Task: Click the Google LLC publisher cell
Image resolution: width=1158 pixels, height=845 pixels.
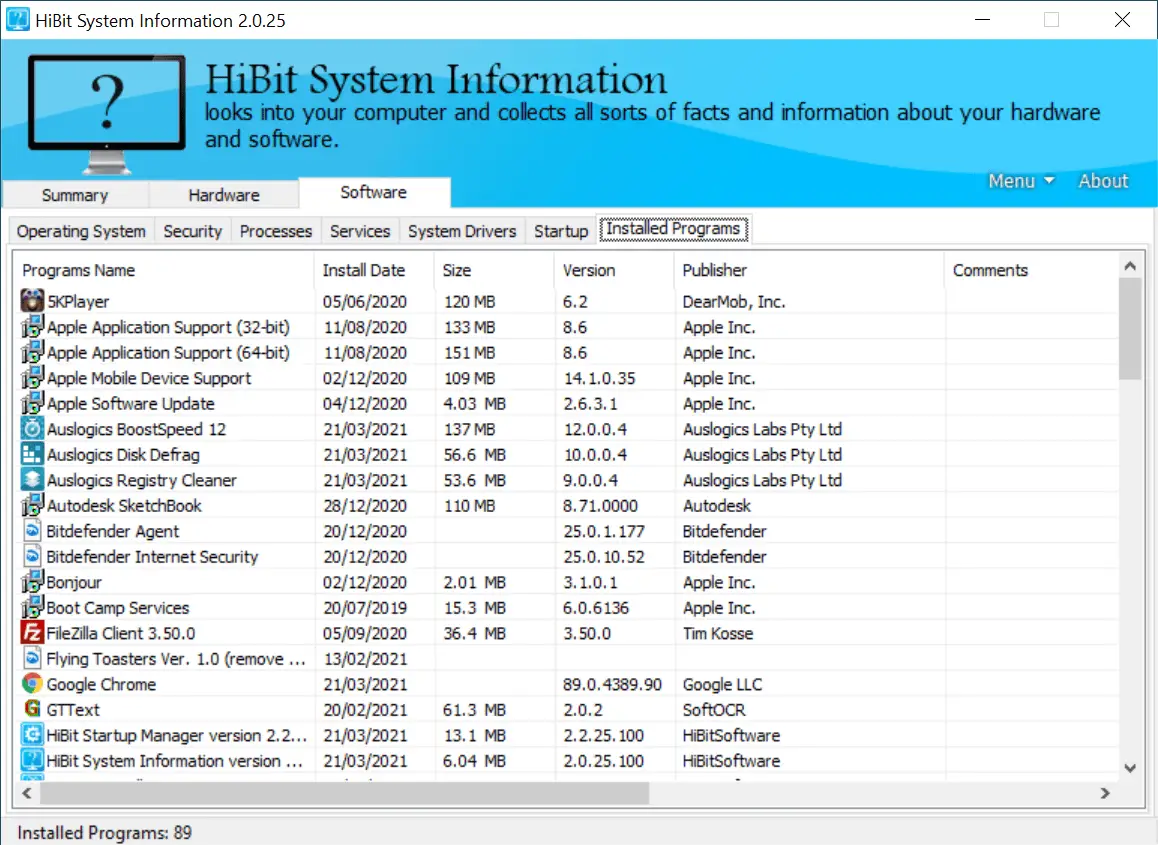Action: pyautogui.click(x=722, y=685)
